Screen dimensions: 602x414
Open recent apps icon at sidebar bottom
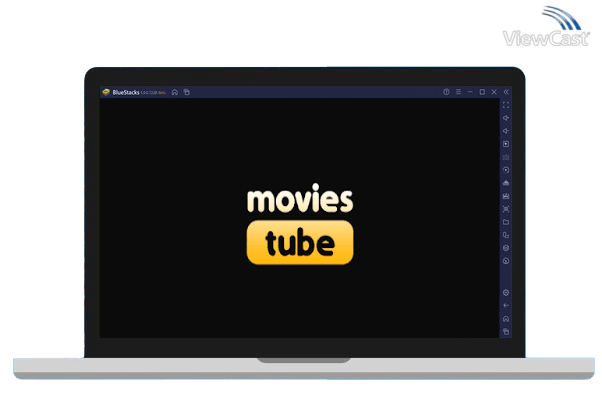click(x=506, y=331)
